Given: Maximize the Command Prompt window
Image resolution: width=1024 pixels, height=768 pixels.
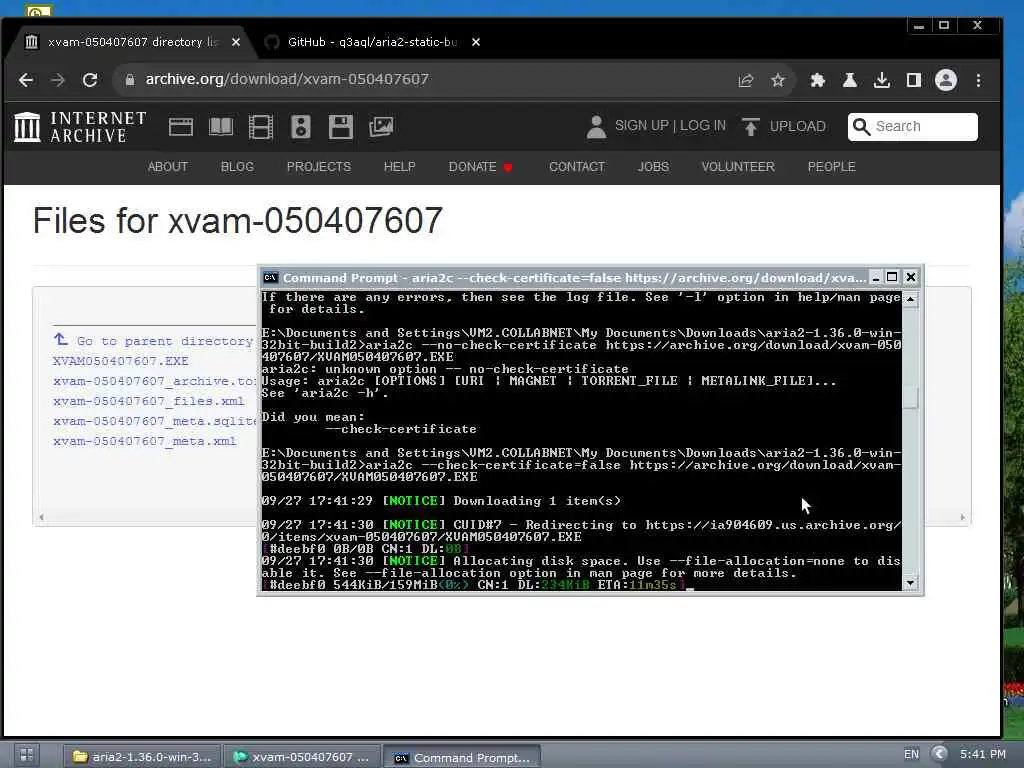Looking at the screenshot, I should coord(892,278).
